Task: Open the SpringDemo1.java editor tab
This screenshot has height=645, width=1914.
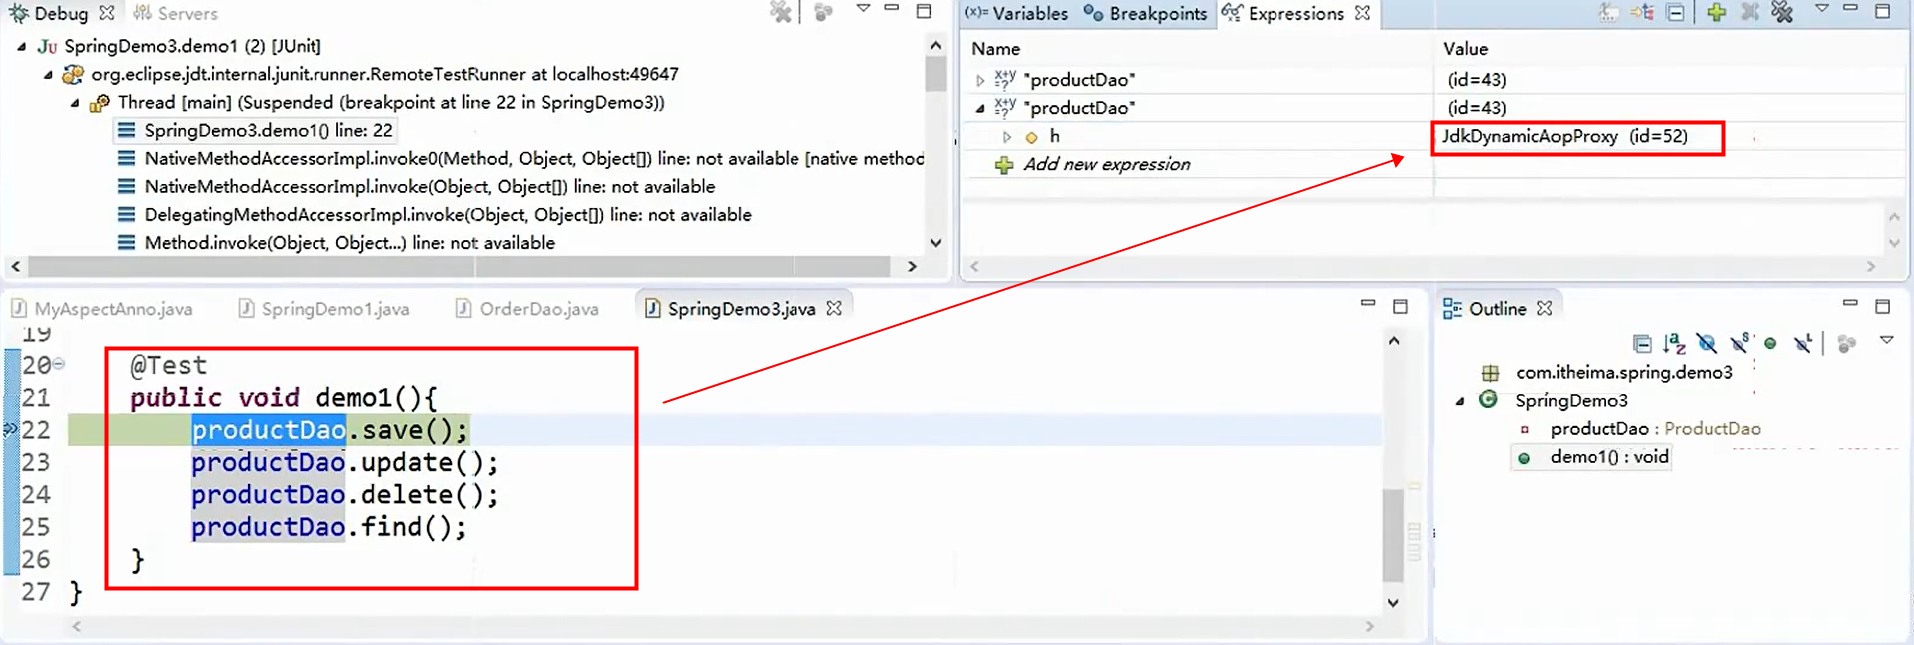Action: click(x=324, y=309)
